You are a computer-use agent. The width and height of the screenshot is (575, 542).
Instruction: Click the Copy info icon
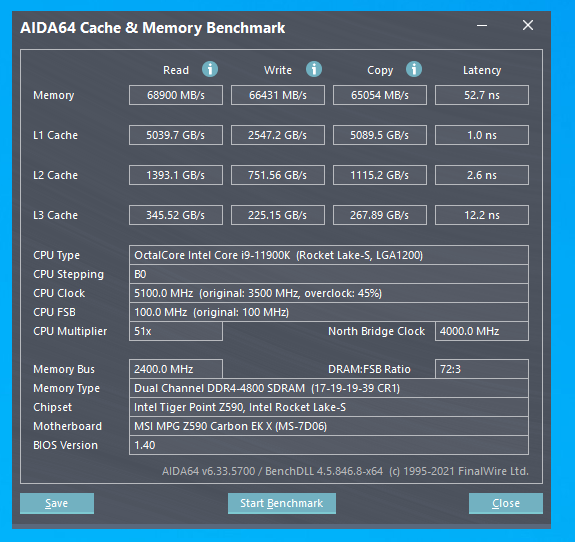[414, 69]
